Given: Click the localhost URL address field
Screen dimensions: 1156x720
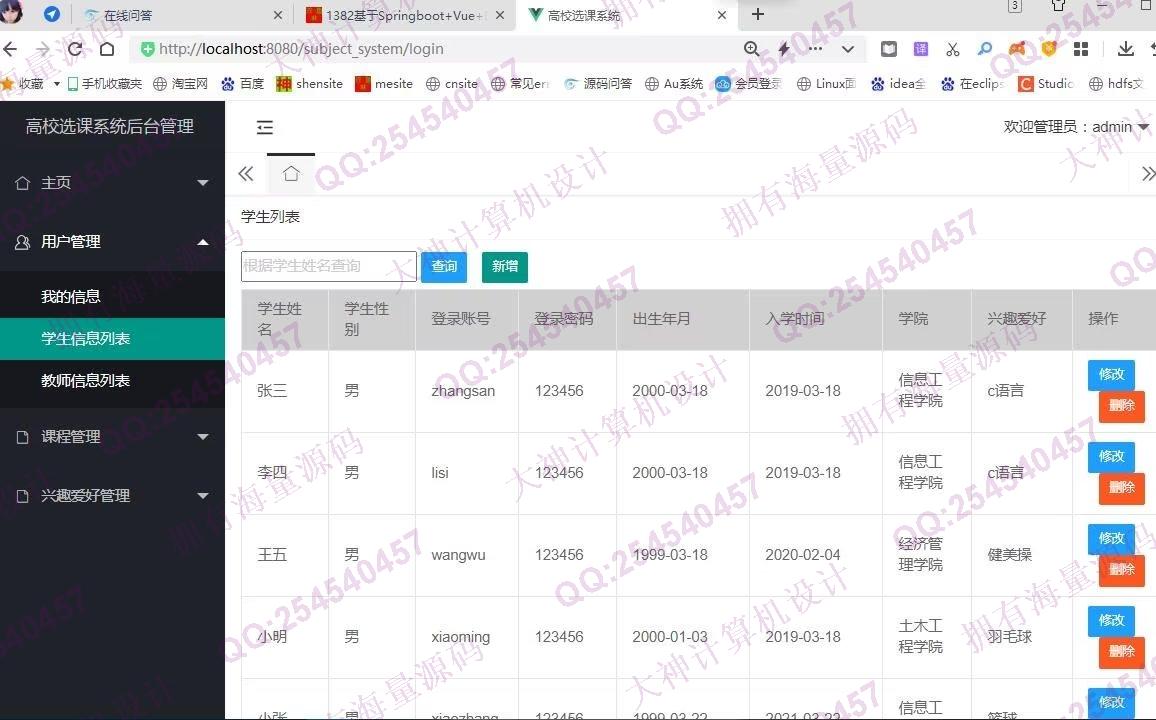Looking at the screenshot, I should 301,49.
